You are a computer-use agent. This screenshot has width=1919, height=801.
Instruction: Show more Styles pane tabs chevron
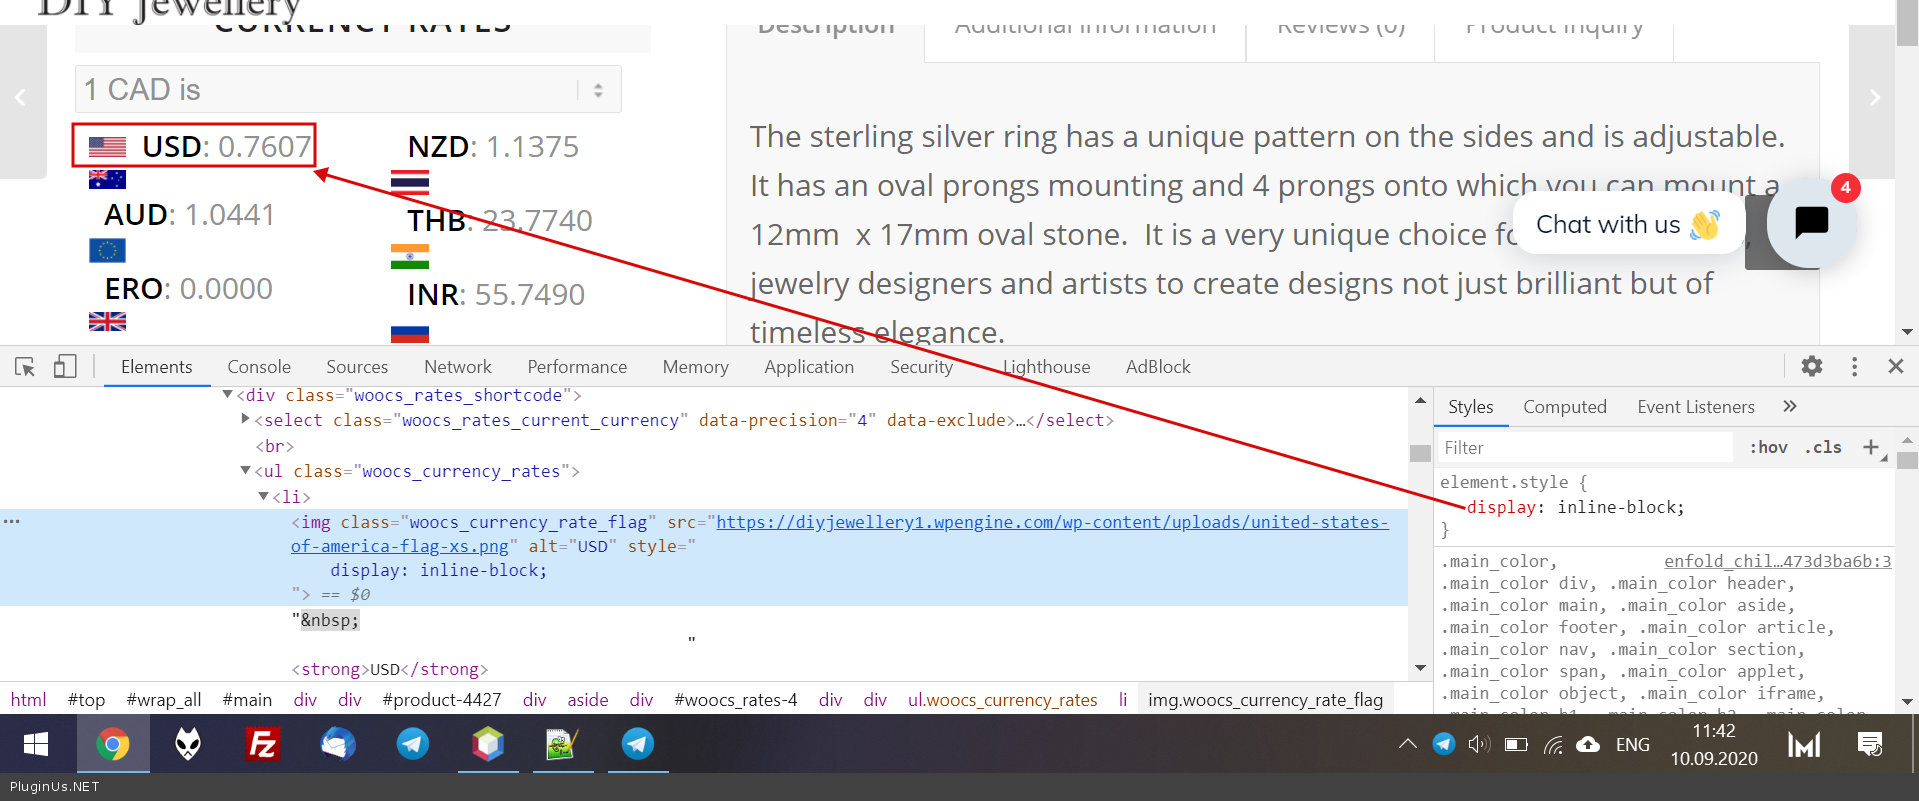(1790, 406)
